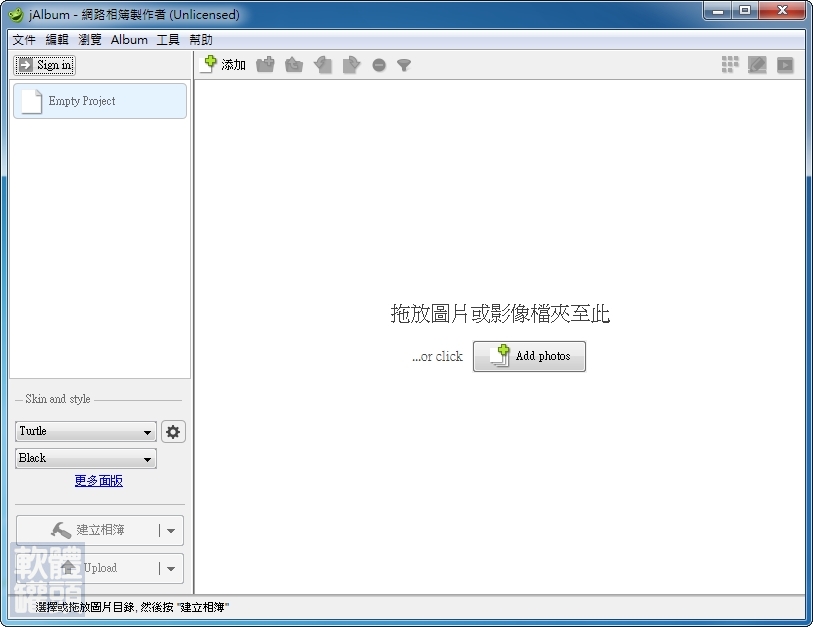Select the Empty Project item
This screenshot has height=627, width=813.
tap(100, 101)
